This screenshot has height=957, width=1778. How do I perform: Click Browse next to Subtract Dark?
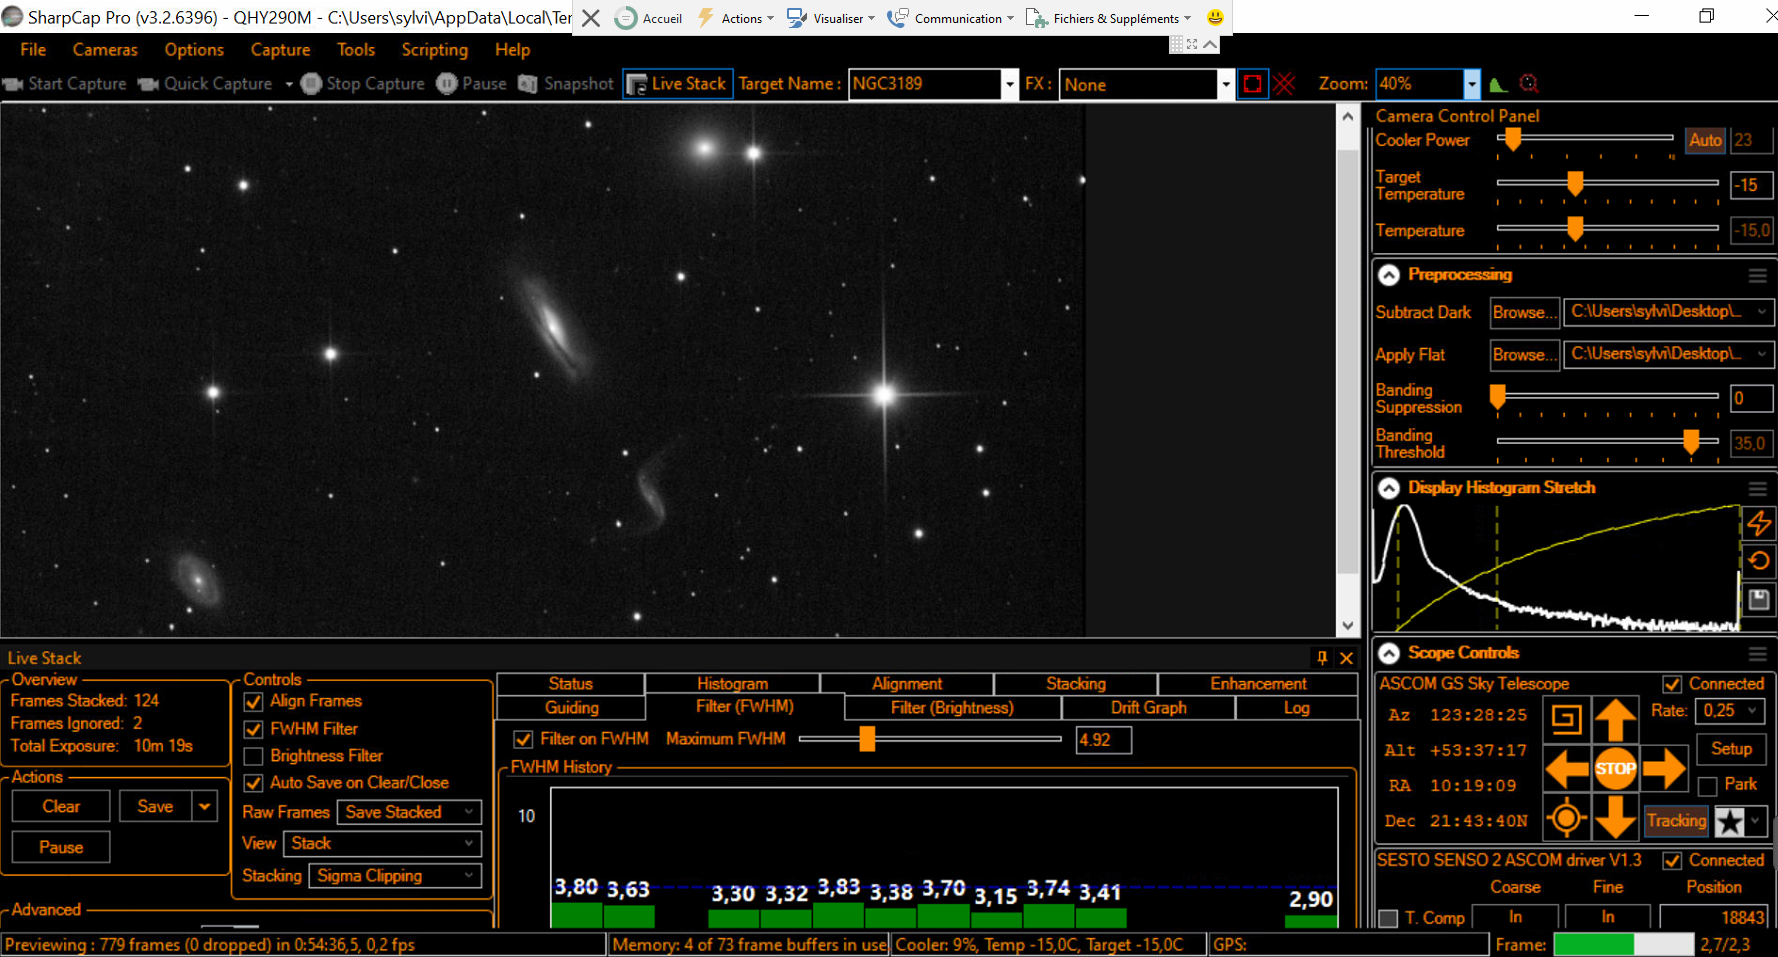click(1524, 312)
